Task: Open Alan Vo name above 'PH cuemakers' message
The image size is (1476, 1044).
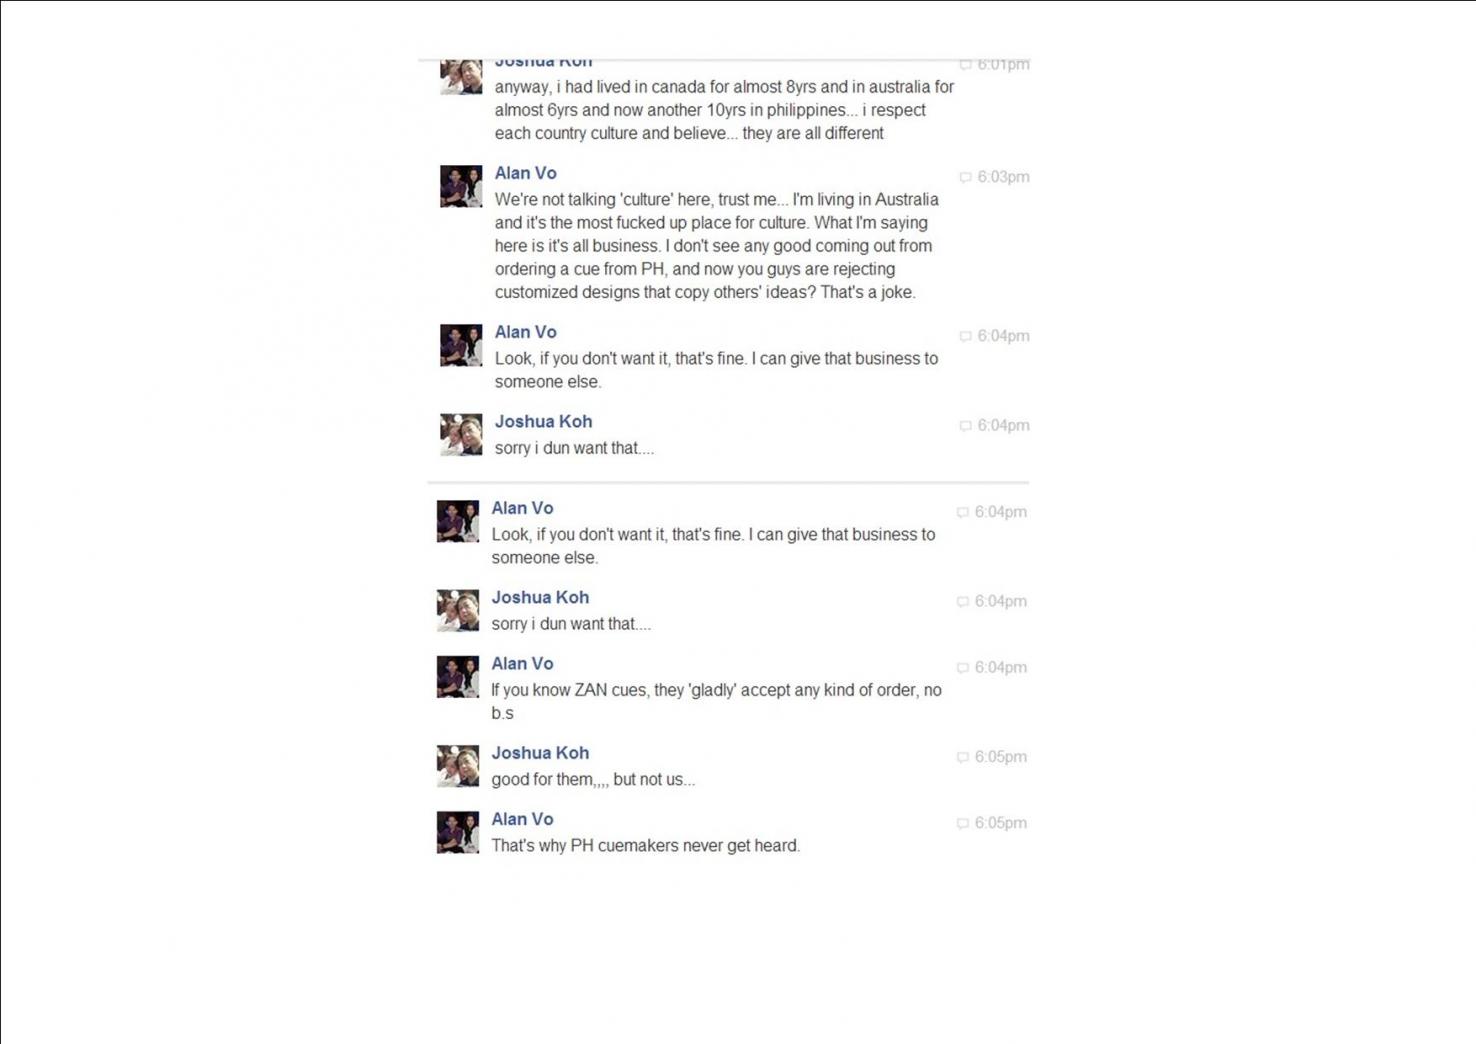Action: coord(522,819)
